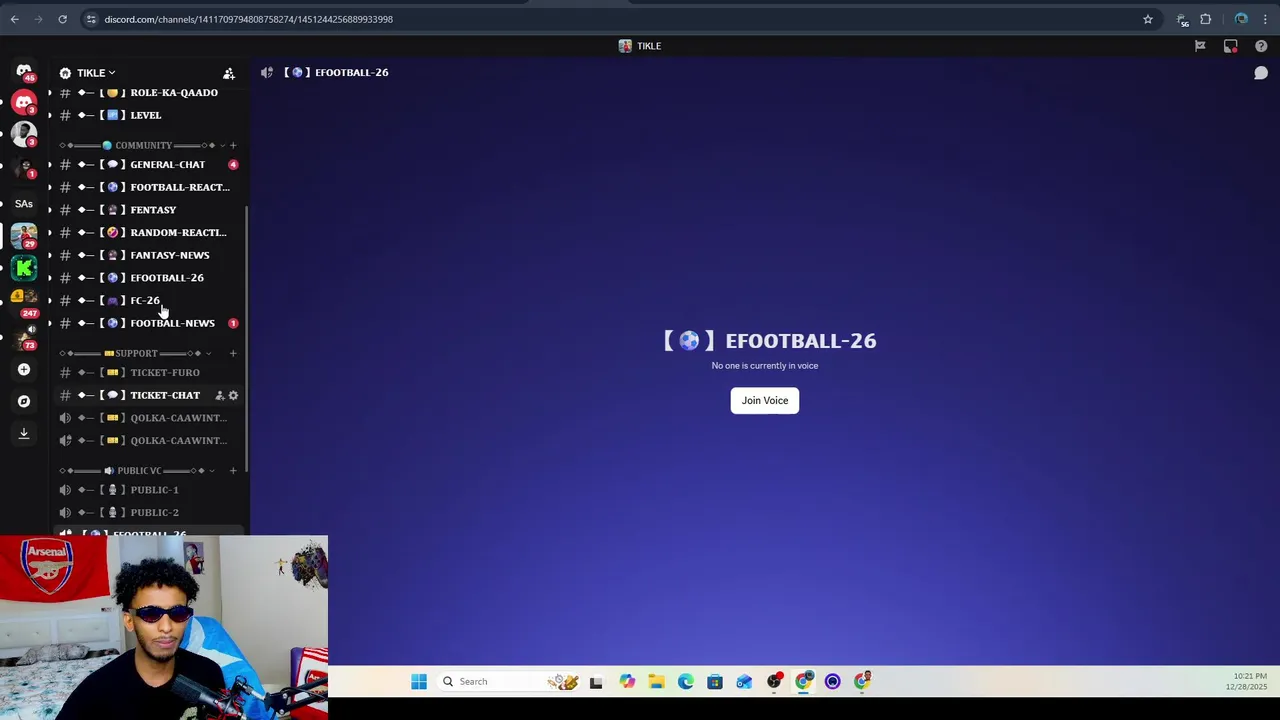Expand arrow beside LEVEL channel

(50, 115)
